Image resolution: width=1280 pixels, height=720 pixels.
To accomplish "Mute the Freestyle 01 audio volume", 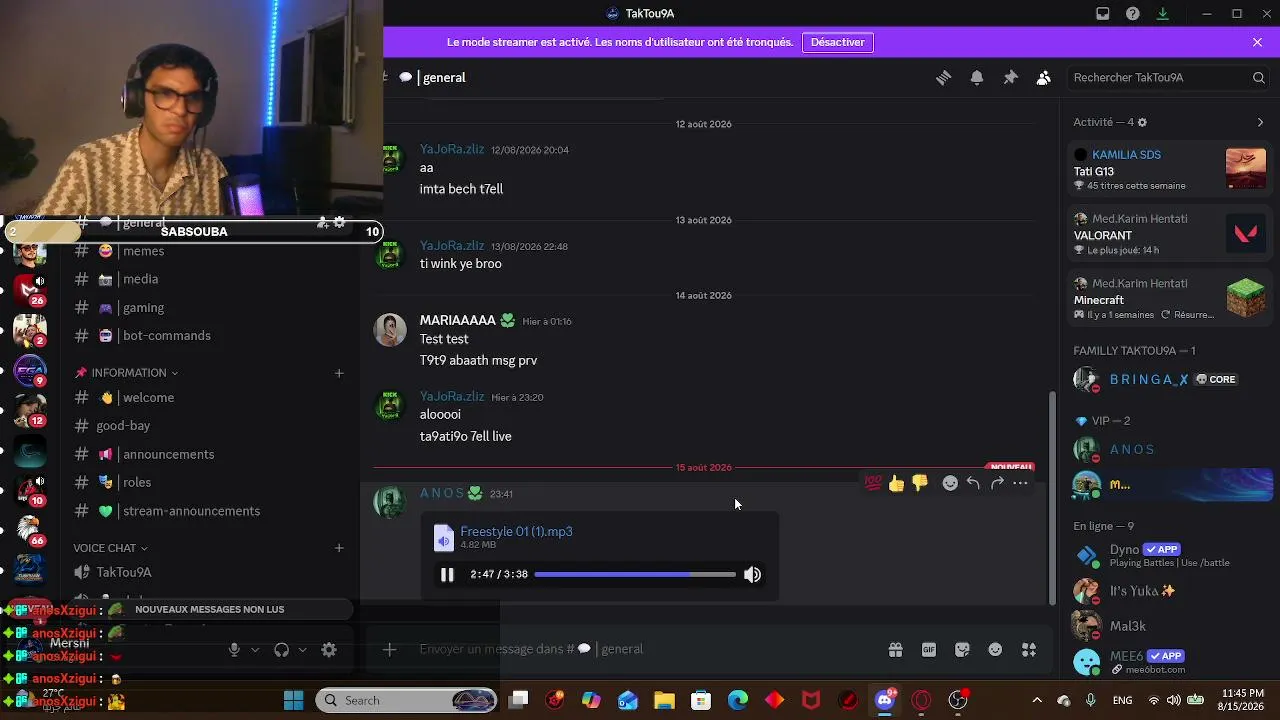I will (752, 575).
